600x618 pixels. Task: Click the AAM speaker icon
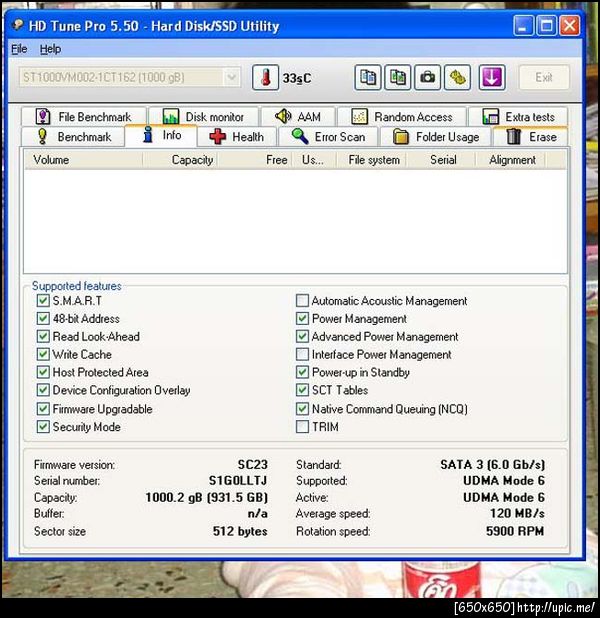coord(283,116)
